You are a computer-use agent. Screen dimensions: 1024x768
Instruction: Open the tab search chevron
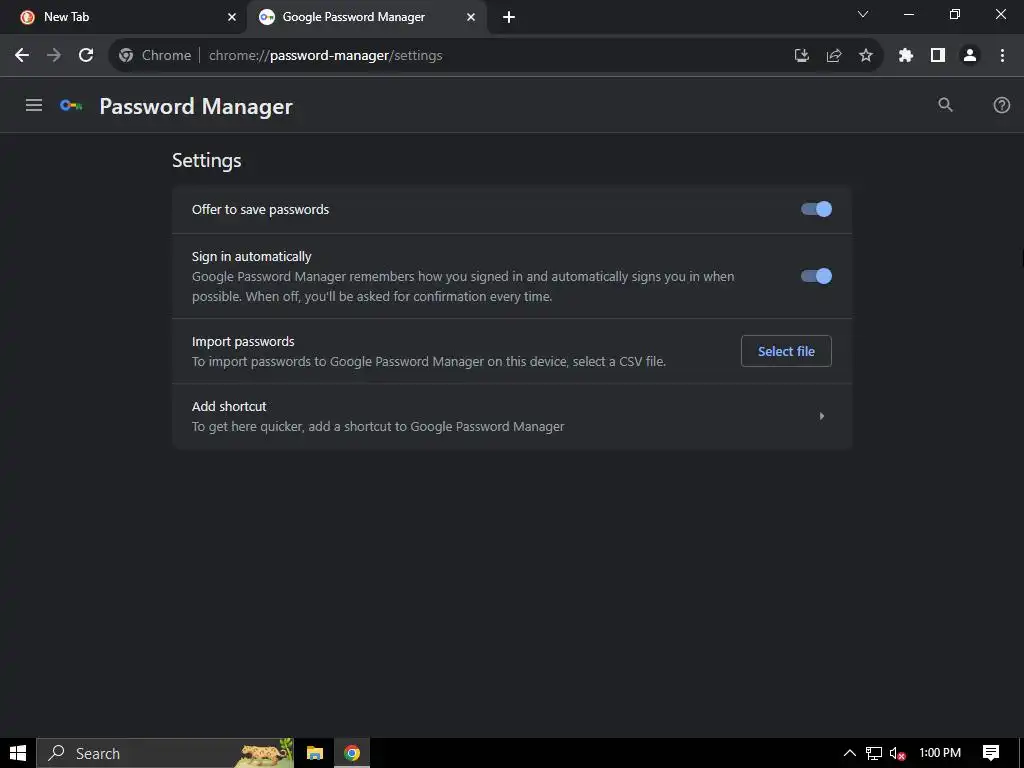pyautogui.click(x=863, y=14)
